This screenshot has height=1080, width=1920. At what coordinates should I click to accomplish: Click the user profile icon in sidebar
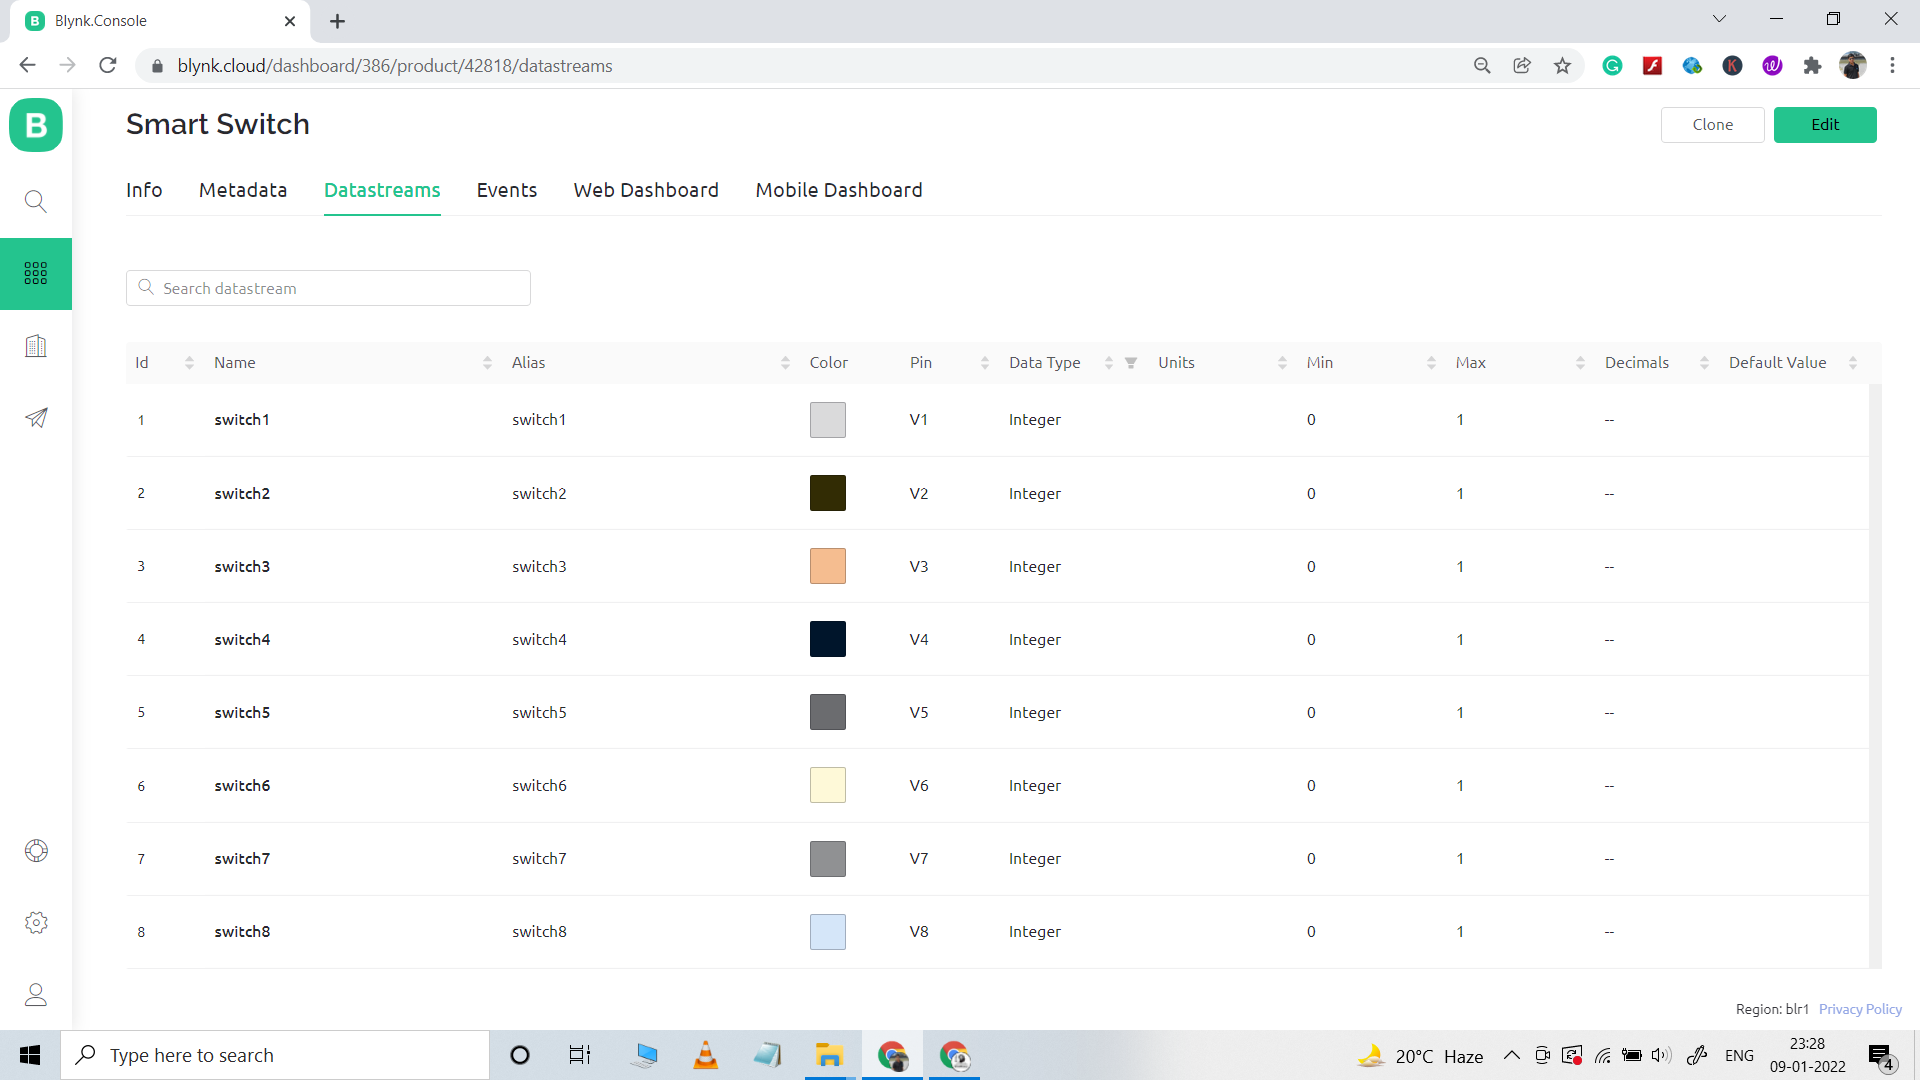(x=36, y=995)
